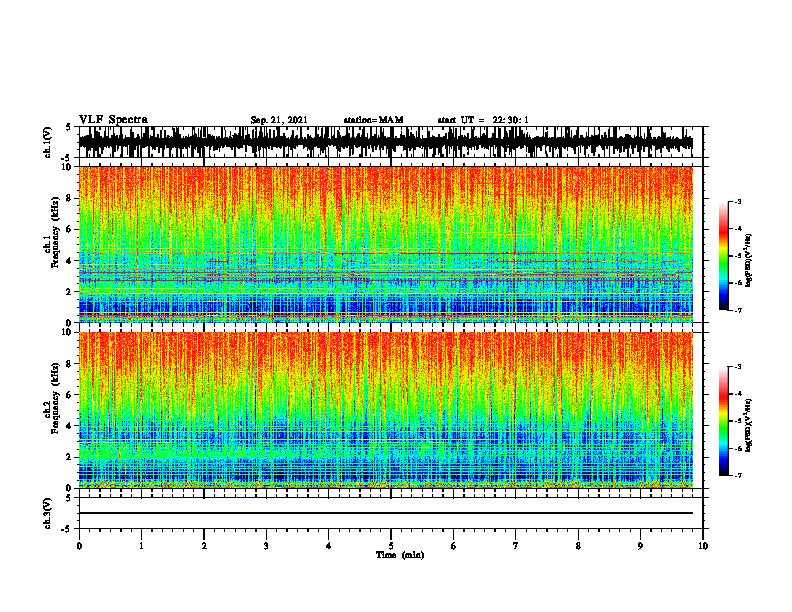Click the ch.1(V) waveform strip
792x612 pixels.
[x=386, y=142]
